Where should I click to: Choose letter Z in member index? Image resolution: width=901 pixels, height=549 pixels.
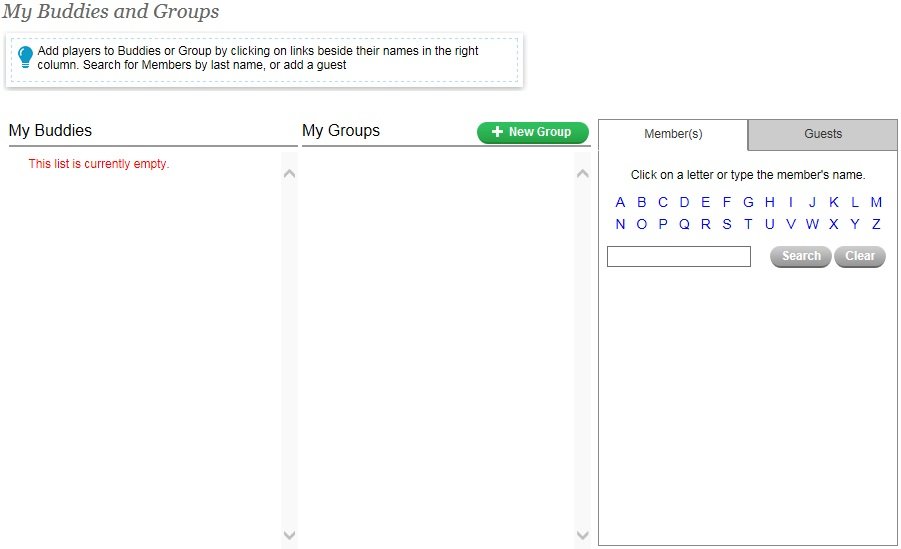tap(876, 224)
